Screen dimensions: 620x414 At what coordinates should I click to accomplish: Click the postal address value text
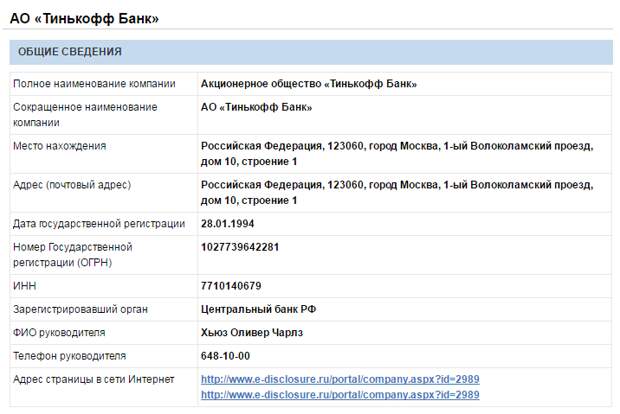397,193
